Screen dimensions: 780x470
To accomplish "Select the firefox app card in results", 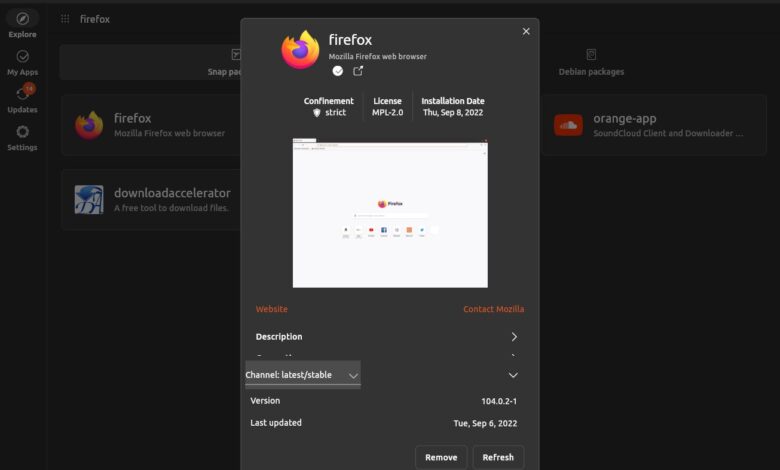I will [151, 125].
